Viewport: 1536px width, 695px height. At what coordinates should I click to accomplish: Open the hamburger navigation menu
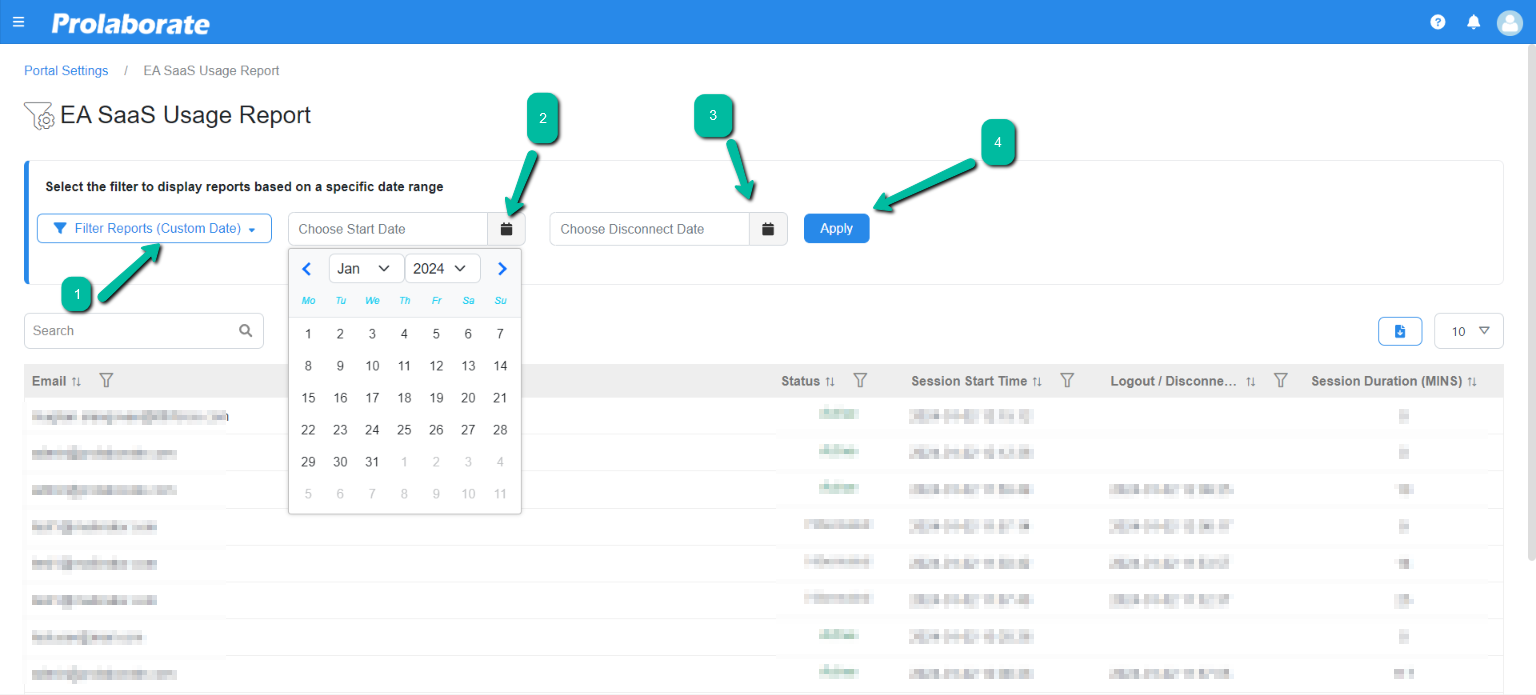click(x=18, y=22)
